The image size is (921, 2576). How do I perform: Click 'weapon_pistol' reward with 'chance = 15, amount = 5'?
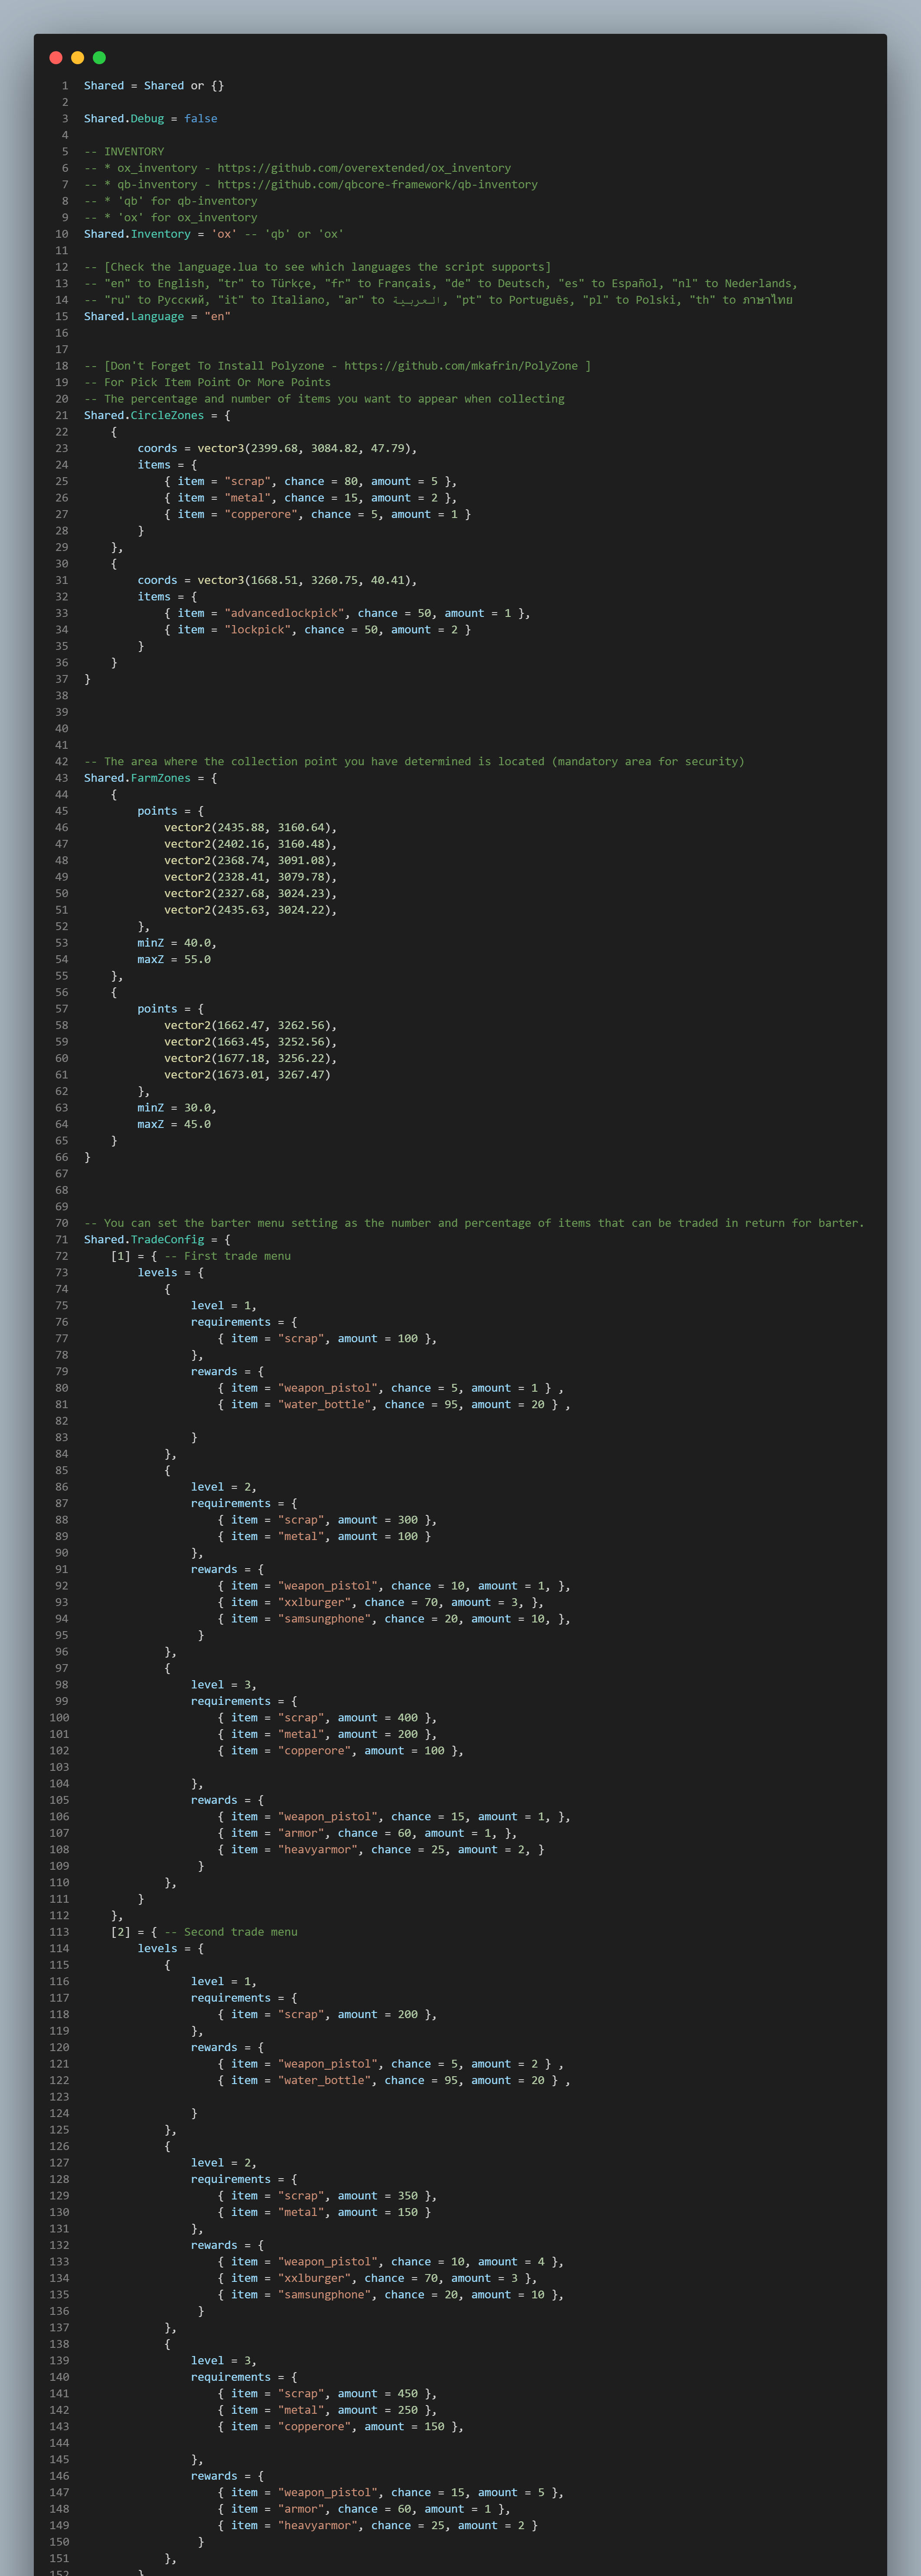pyautogui.click(x=391, y=2493)
